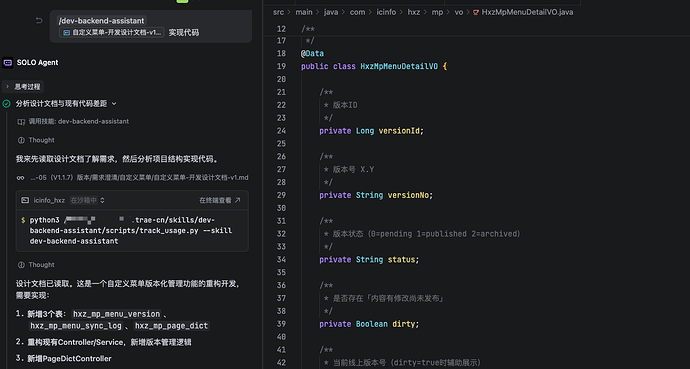Image resolution: width=690 pixels, height=369 pixels.
Task: Click the green completed check icon
Action: [7, 104]
